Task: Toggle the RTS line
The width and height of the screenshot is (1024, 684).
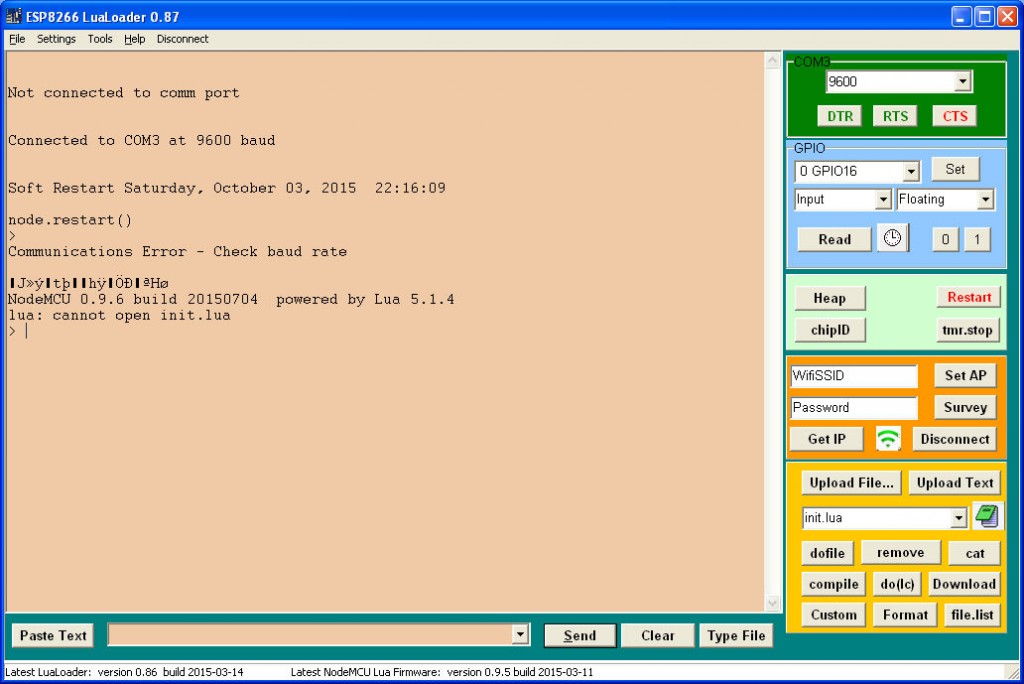Action: click(x=894, y=115)
